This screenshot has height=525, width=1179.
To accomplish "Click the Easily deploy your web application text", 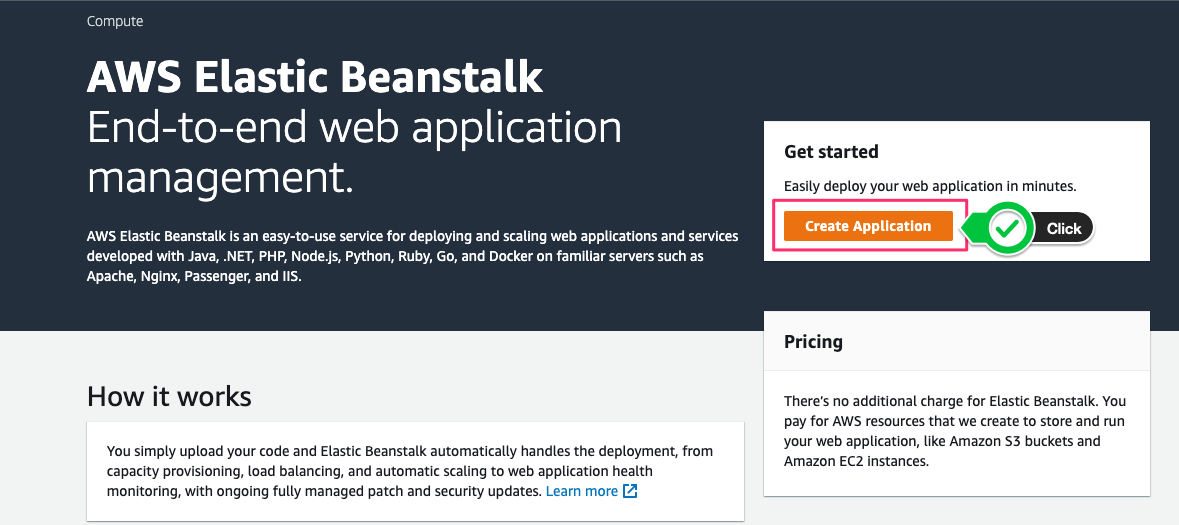I will tap(930, 186).
